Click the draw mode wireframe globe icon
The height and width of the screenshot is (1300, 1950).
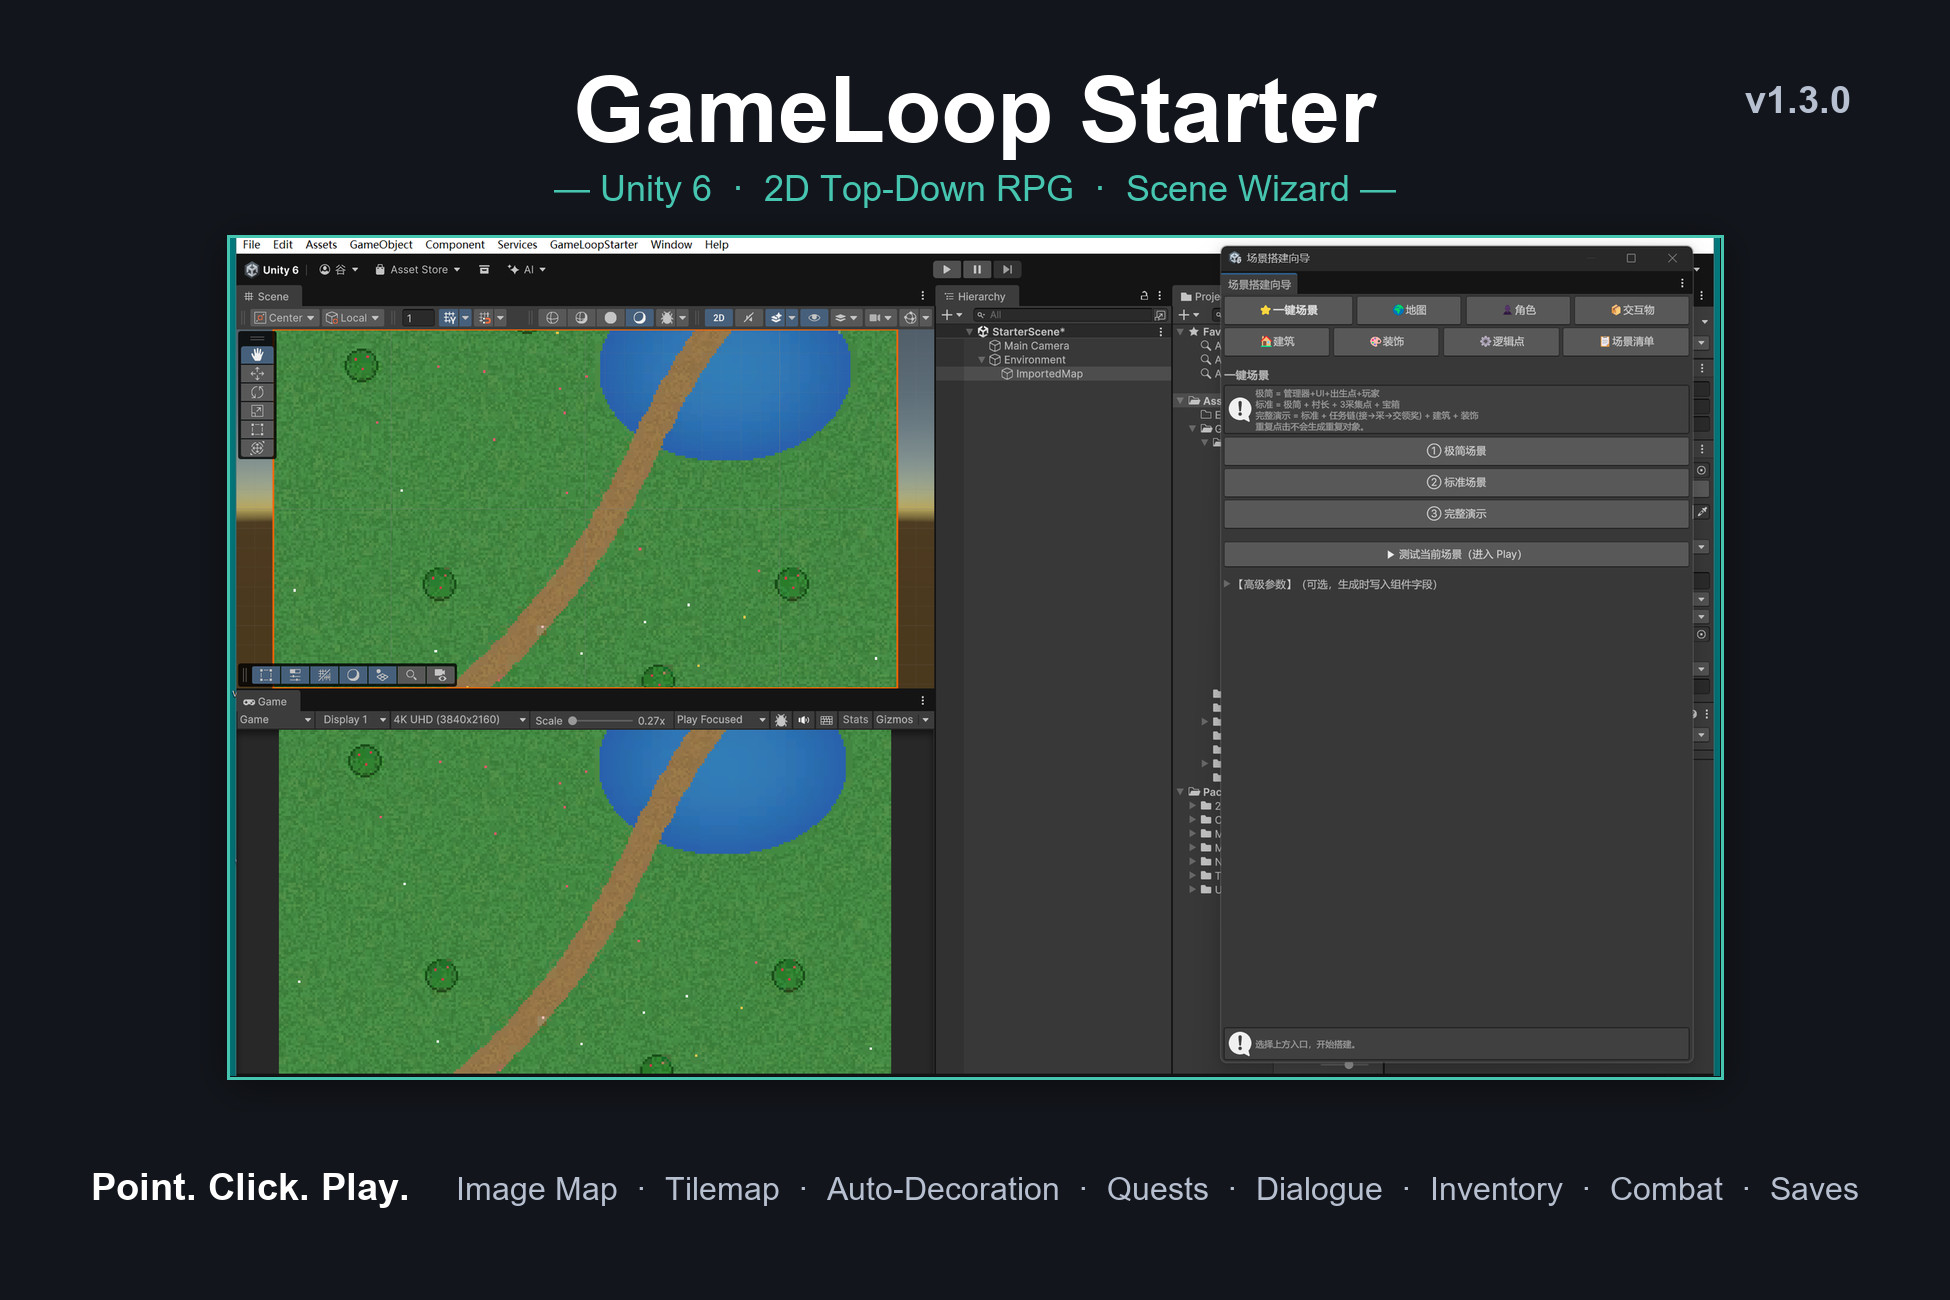coord(552,318)
